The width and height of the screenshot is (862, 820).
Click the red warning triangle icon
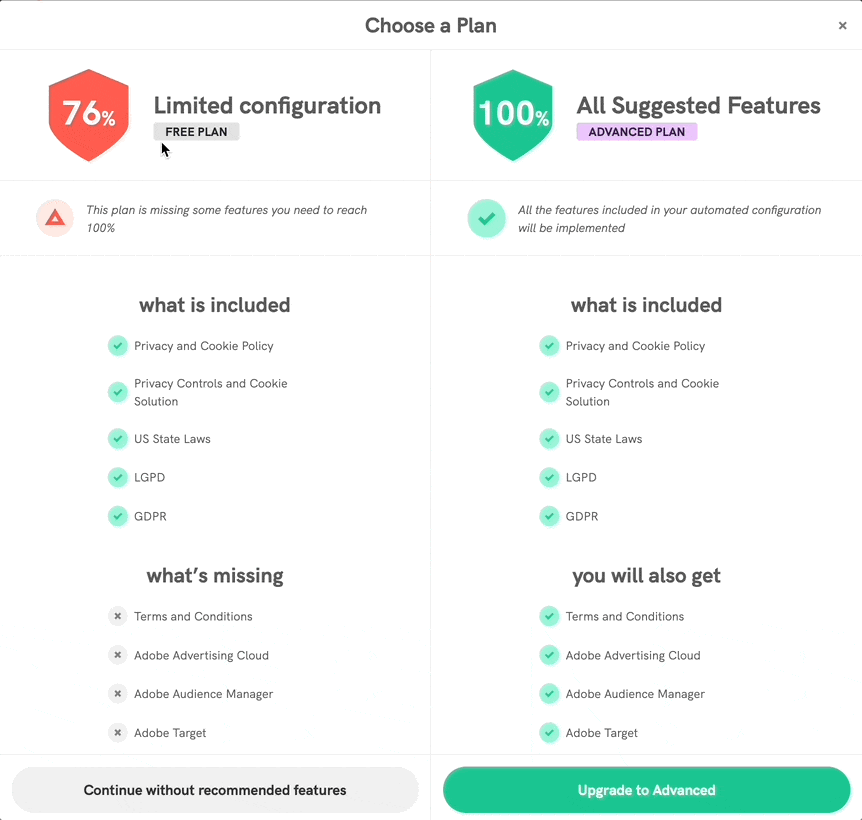[55, 218]
